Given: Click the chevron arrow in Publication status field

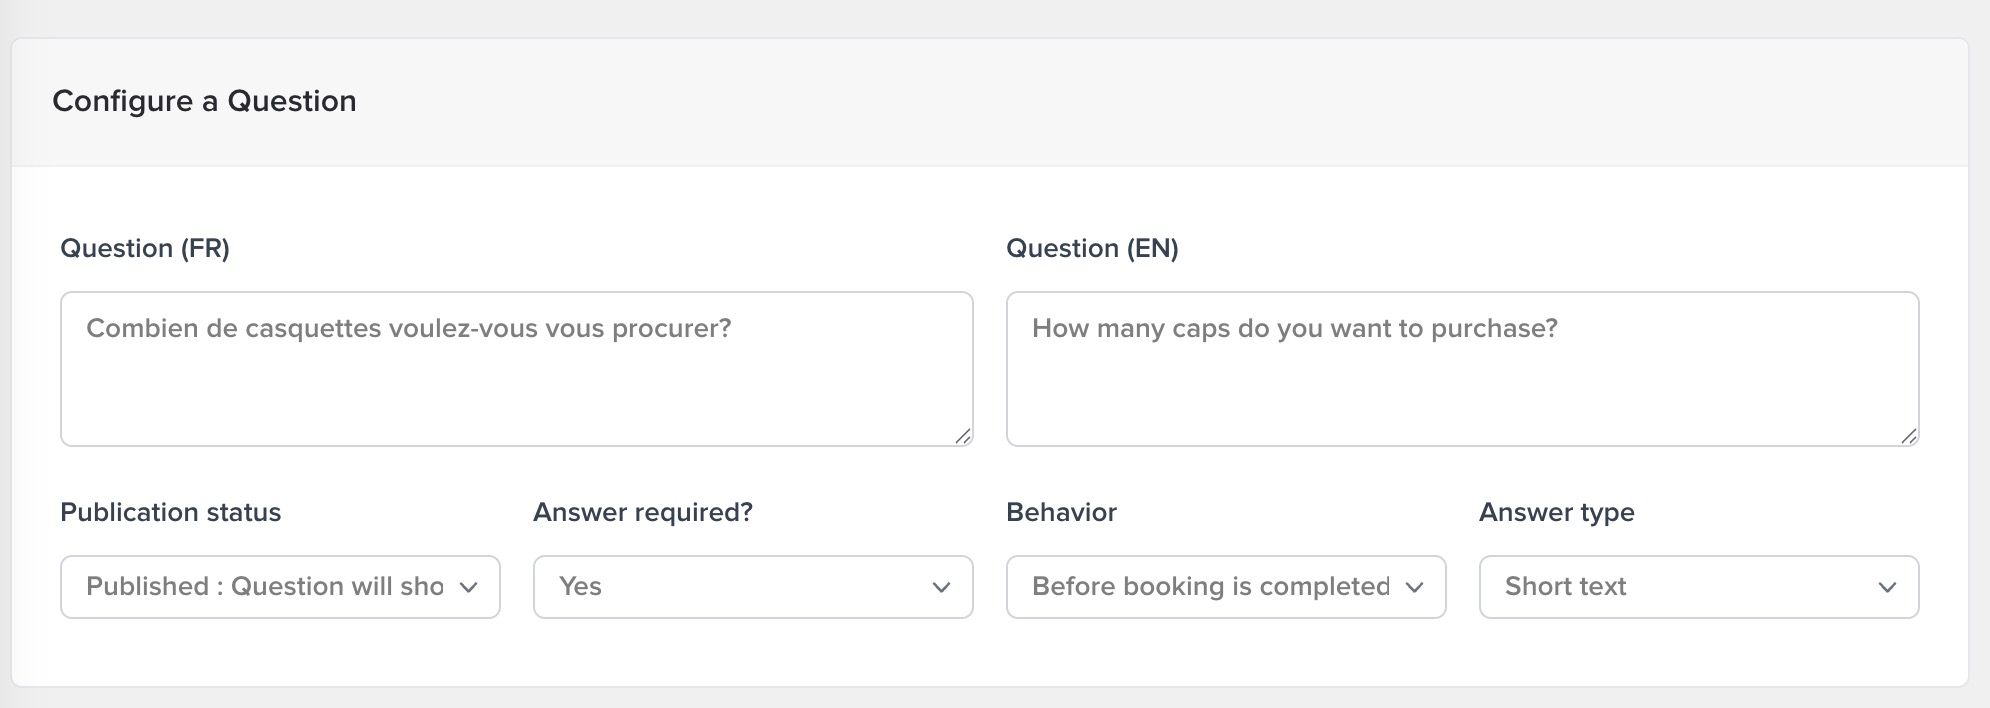Looking at the screenshot, I should click(x=468, y=588).
